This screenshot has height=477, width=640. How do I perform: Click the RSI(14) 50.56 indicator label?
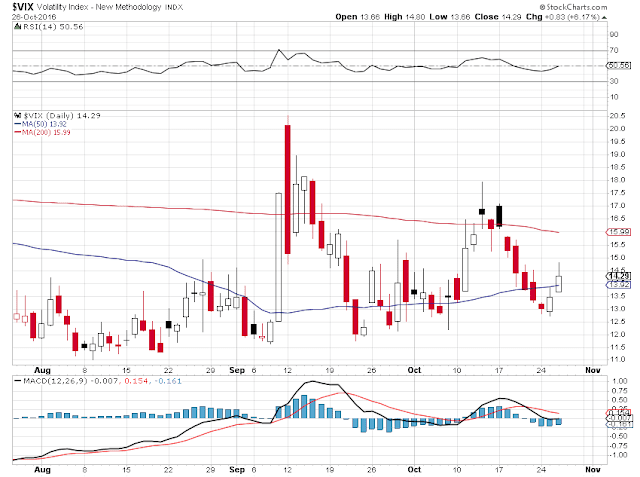53,27
